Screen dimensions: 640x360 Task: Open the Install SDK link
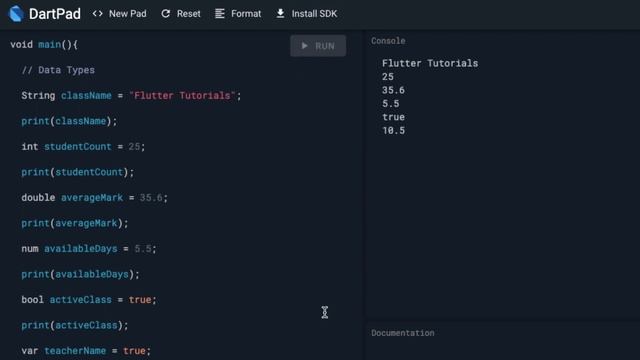[307, 13]
